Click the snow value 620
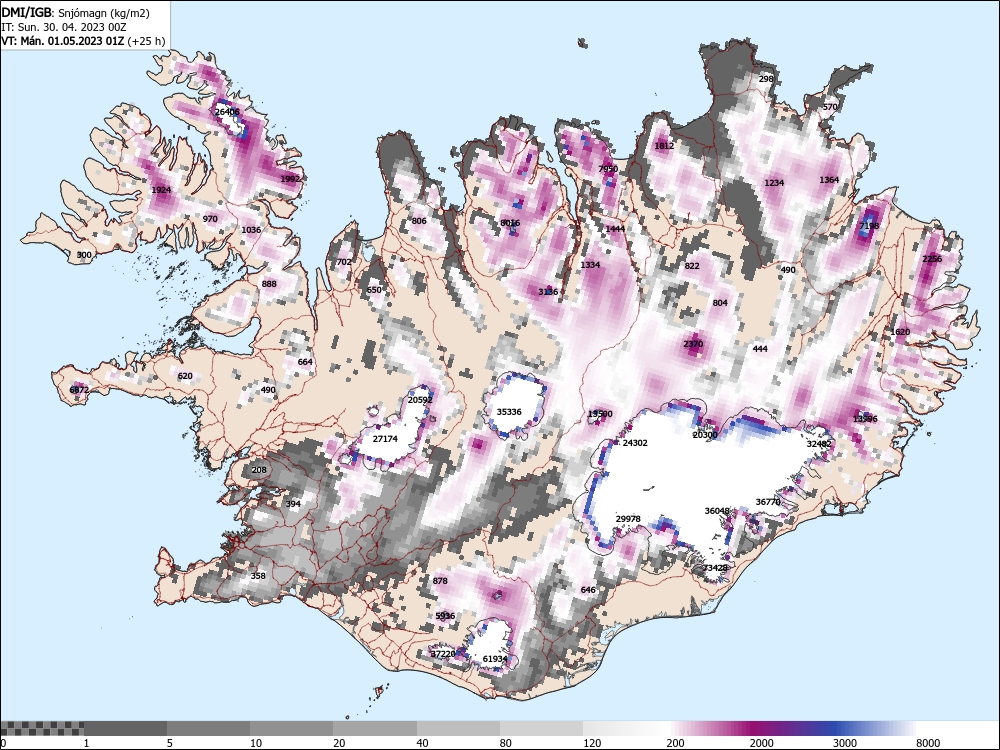The height and width of the screenshot is (750, 1000). (x=185, y=376)
